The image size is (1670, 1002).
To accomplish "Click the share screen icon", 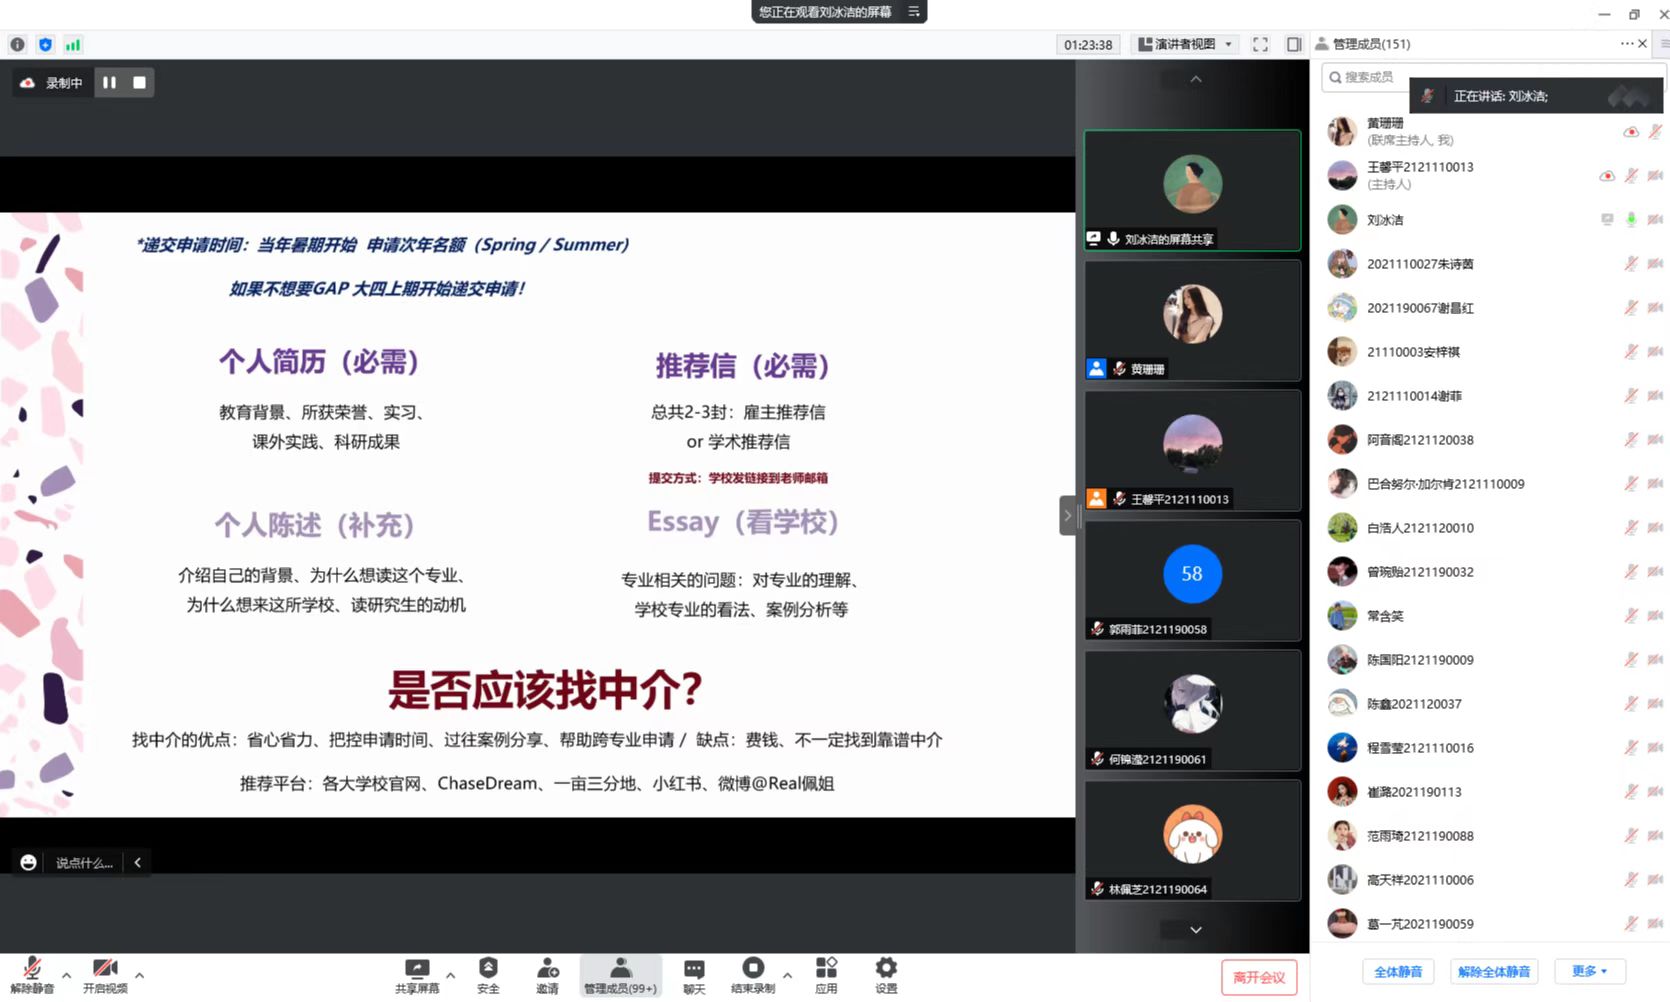I will 416,968.
